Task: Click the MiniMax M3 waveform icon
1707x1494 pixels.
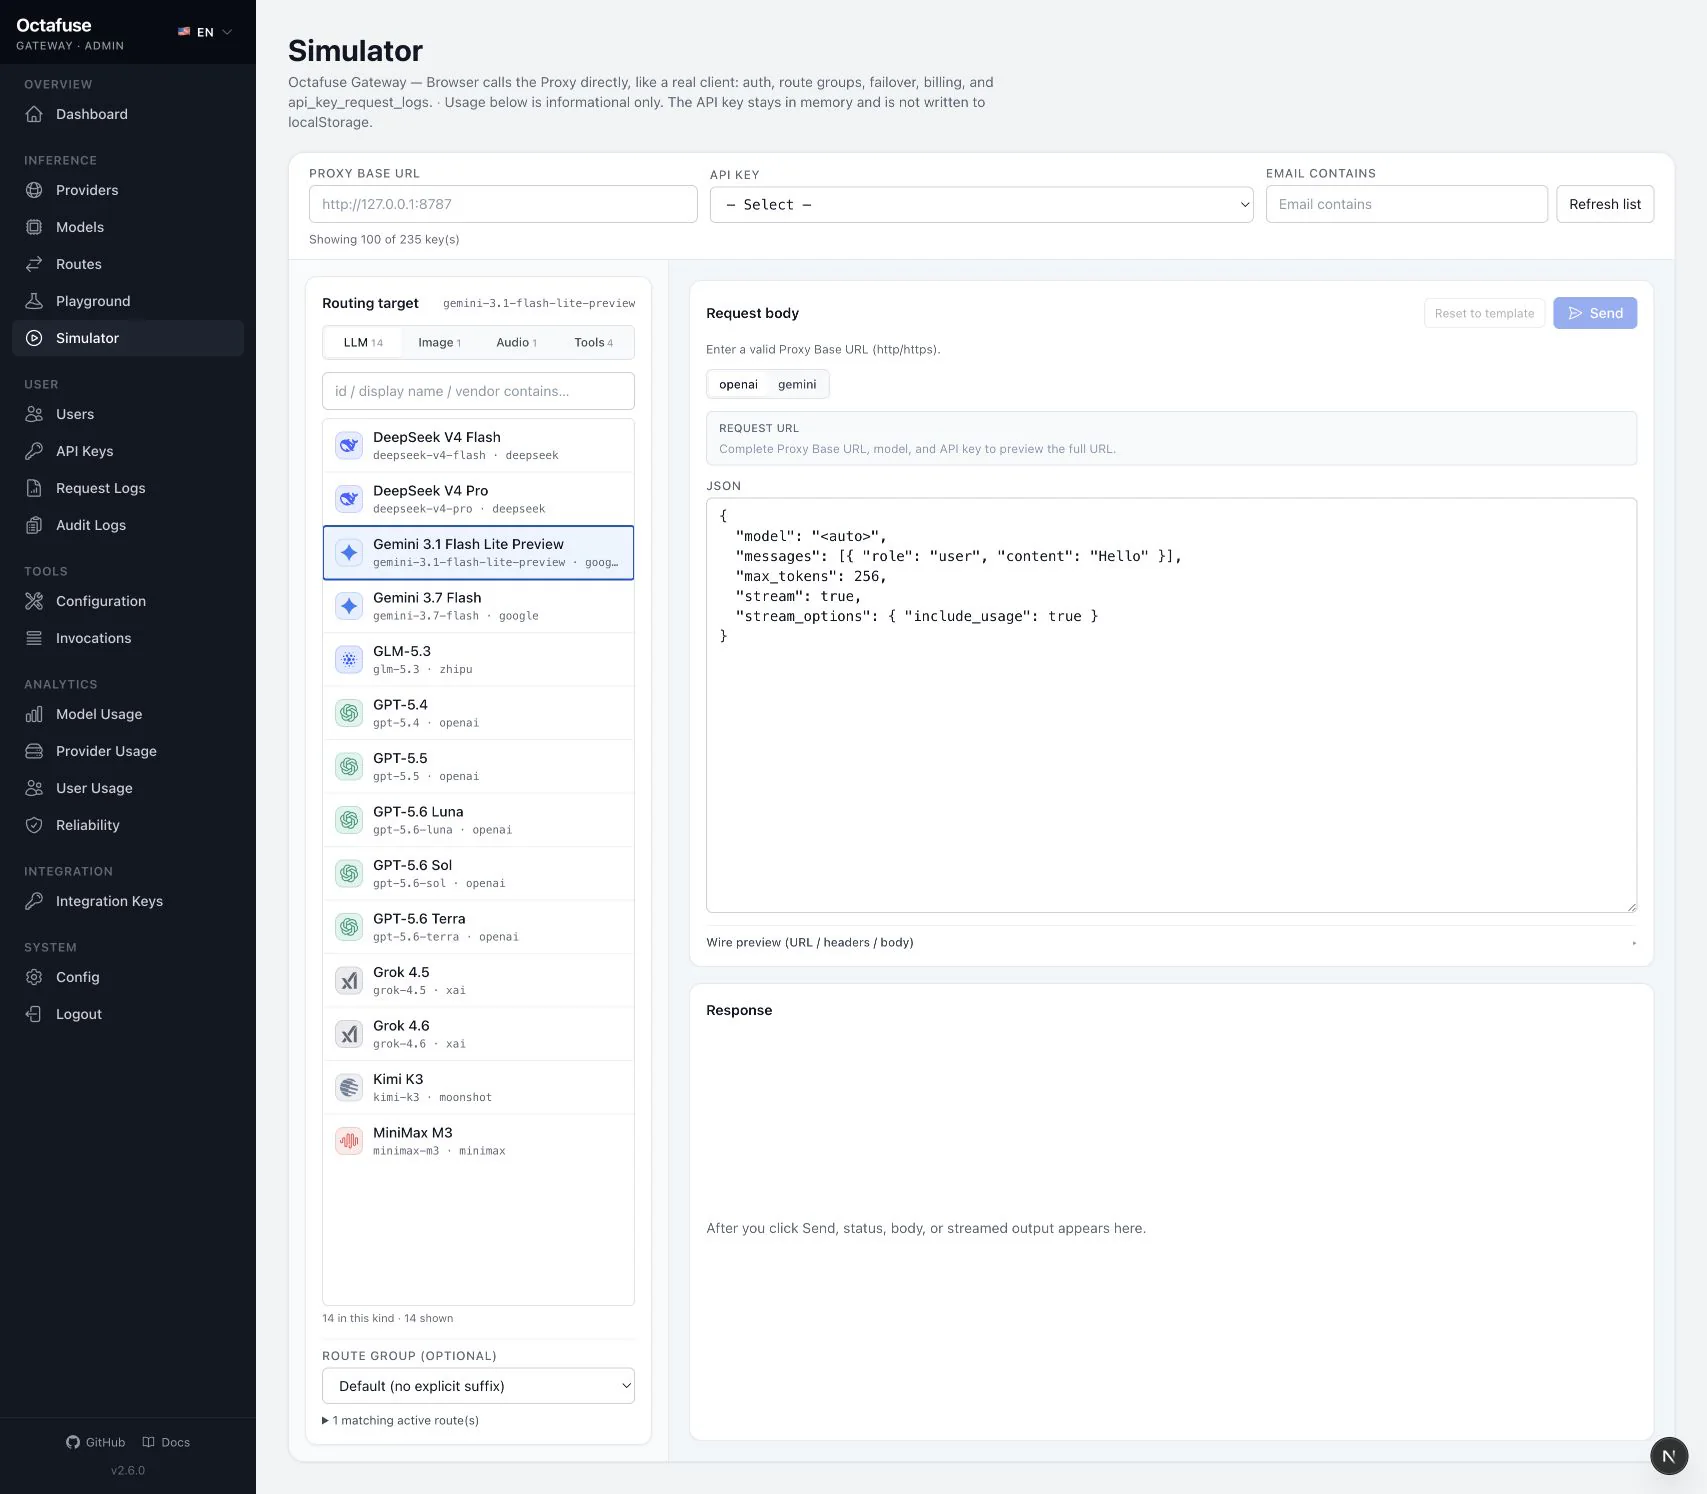Action: point(349,1141)
